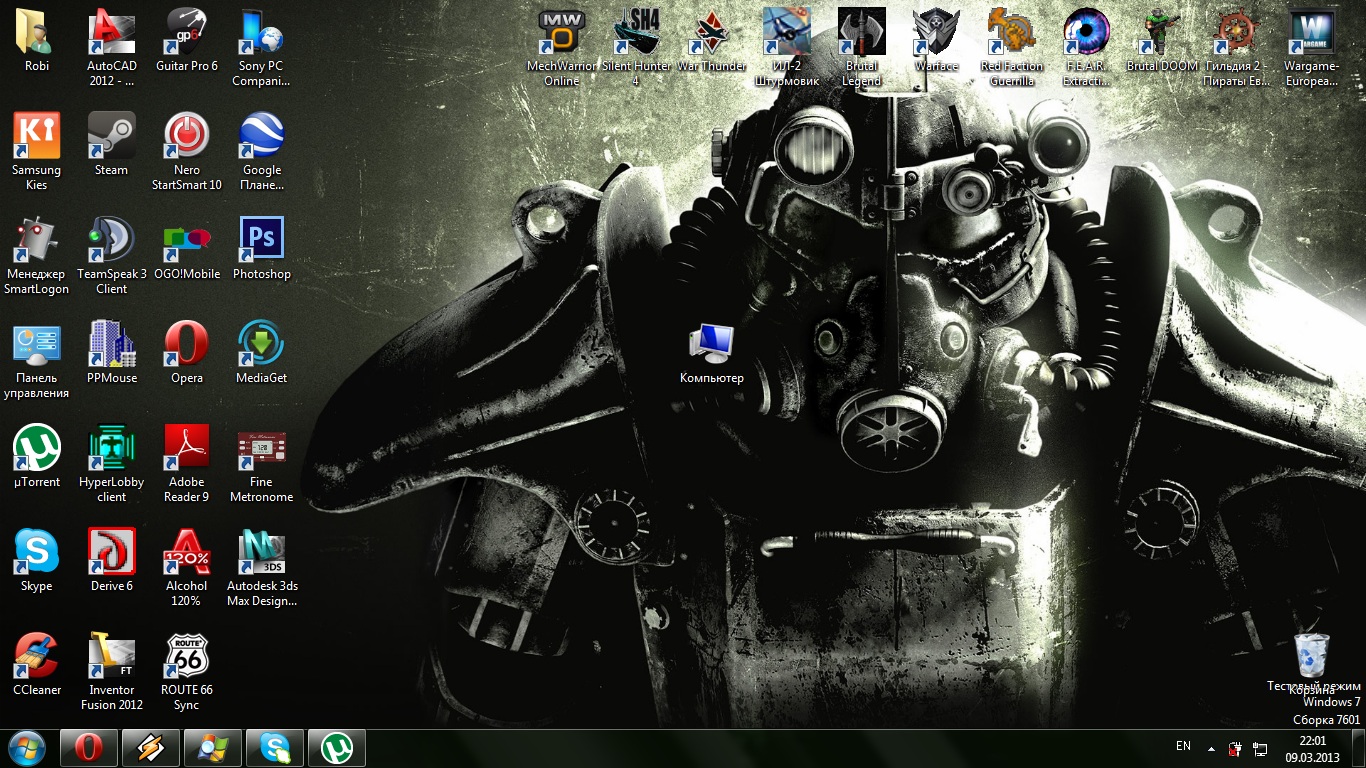Image resolution: width=1366 pixels, height=768 pixels.
Task: Click the War Thunder game shortcut
Action: (x=711, y=32)
